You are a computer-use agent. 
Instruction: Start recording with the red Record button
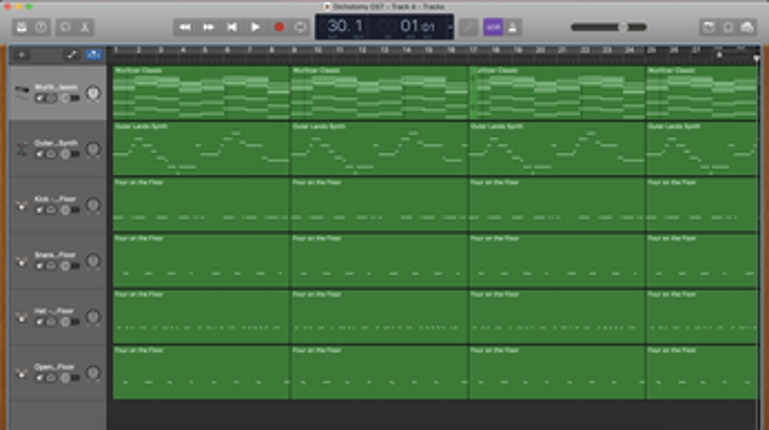(x=279, y=27)
